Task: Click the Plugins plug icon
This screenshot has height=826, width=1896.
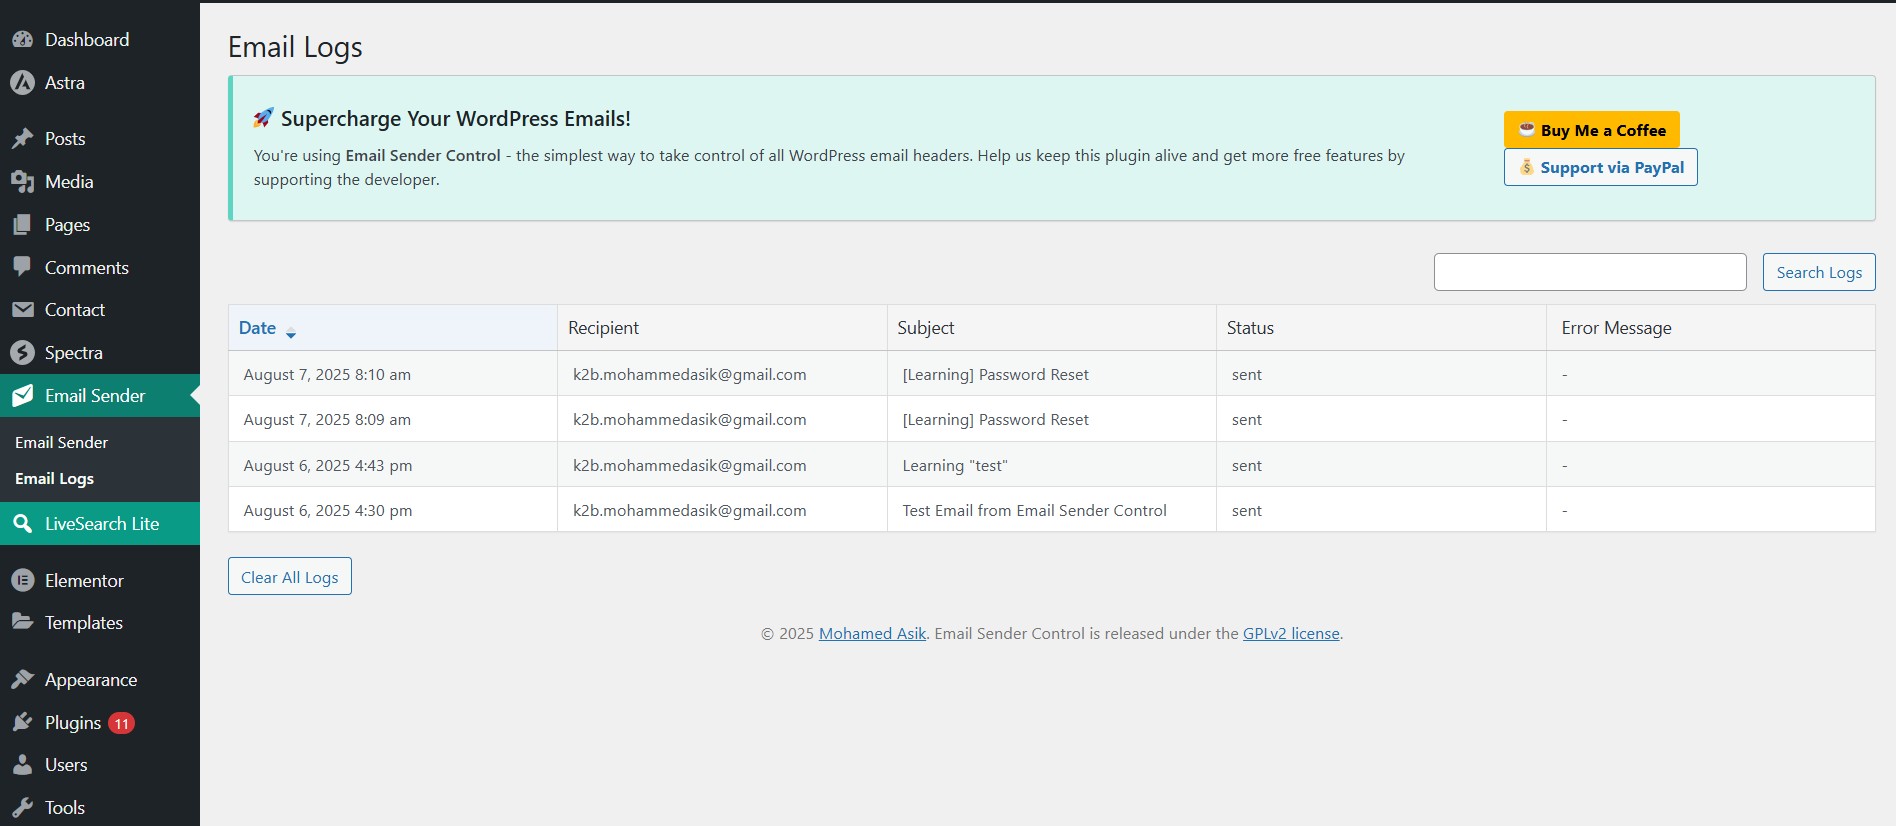Action: [x=22, y=723]
